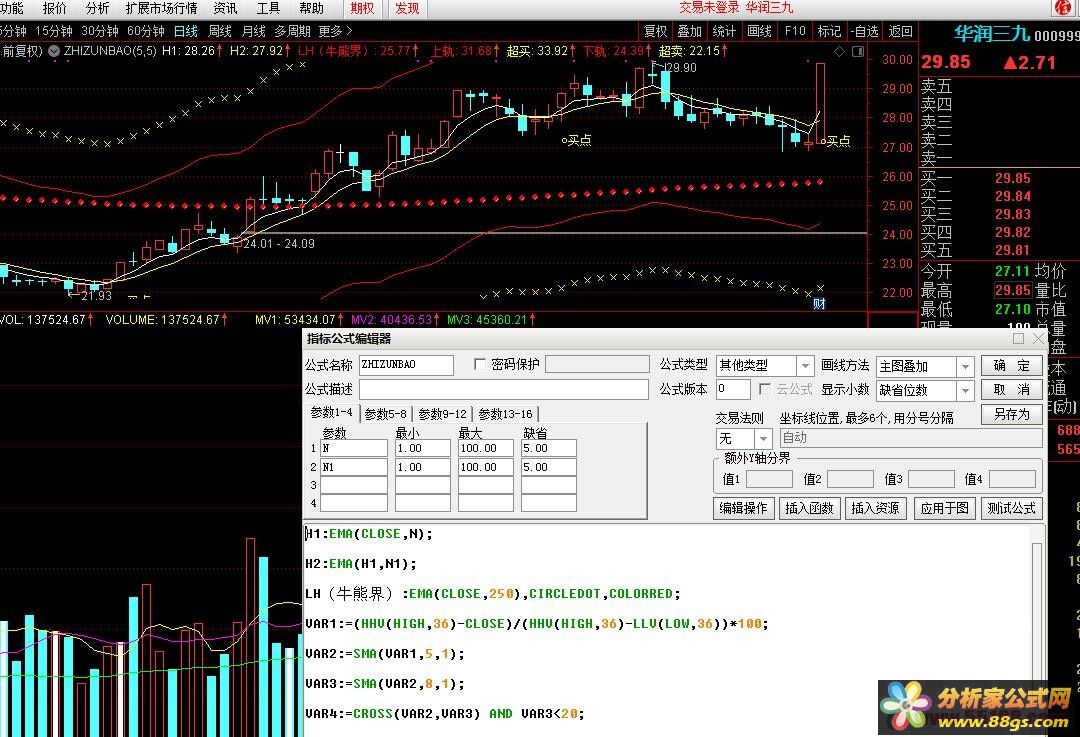Open the 帮助 menu

311,8
